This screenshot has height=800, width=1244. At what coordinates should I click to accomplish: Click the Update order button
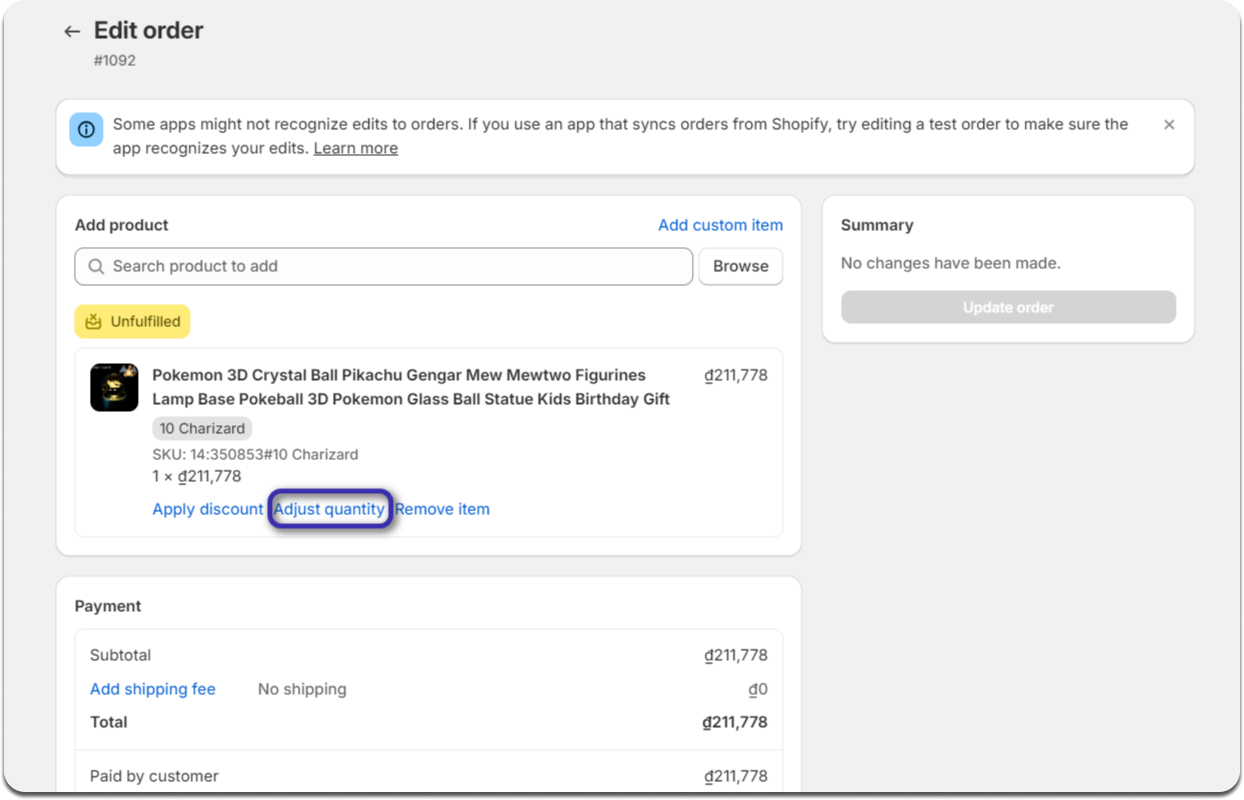click(1008, 307)
